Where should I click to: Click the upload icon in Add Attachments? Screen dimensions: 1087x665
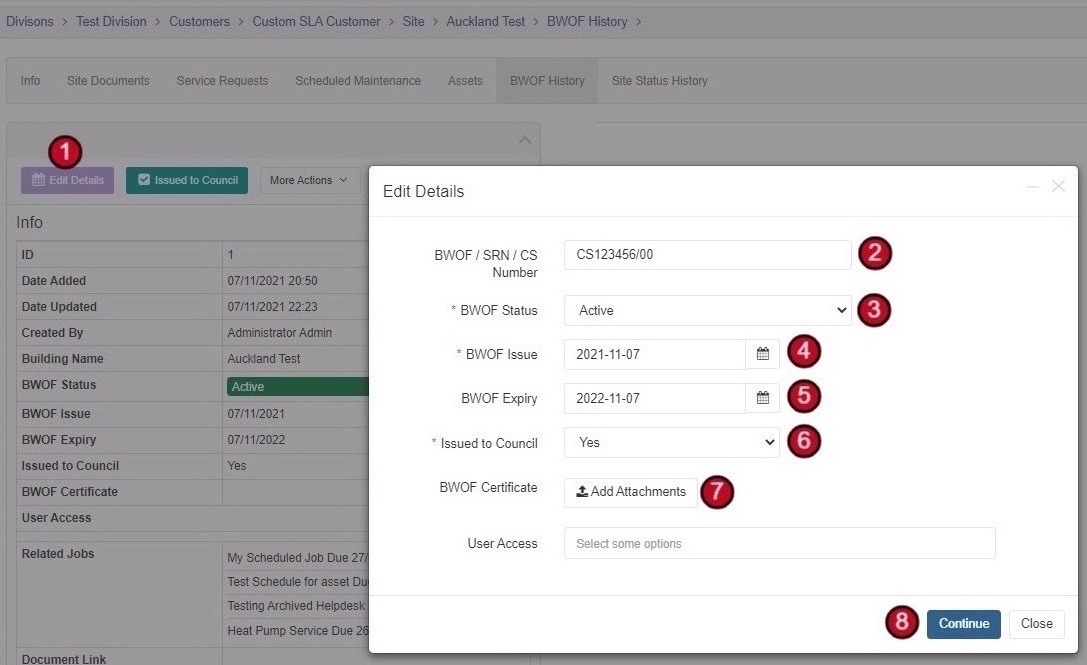pyautogui.click(x=582, y=491)
